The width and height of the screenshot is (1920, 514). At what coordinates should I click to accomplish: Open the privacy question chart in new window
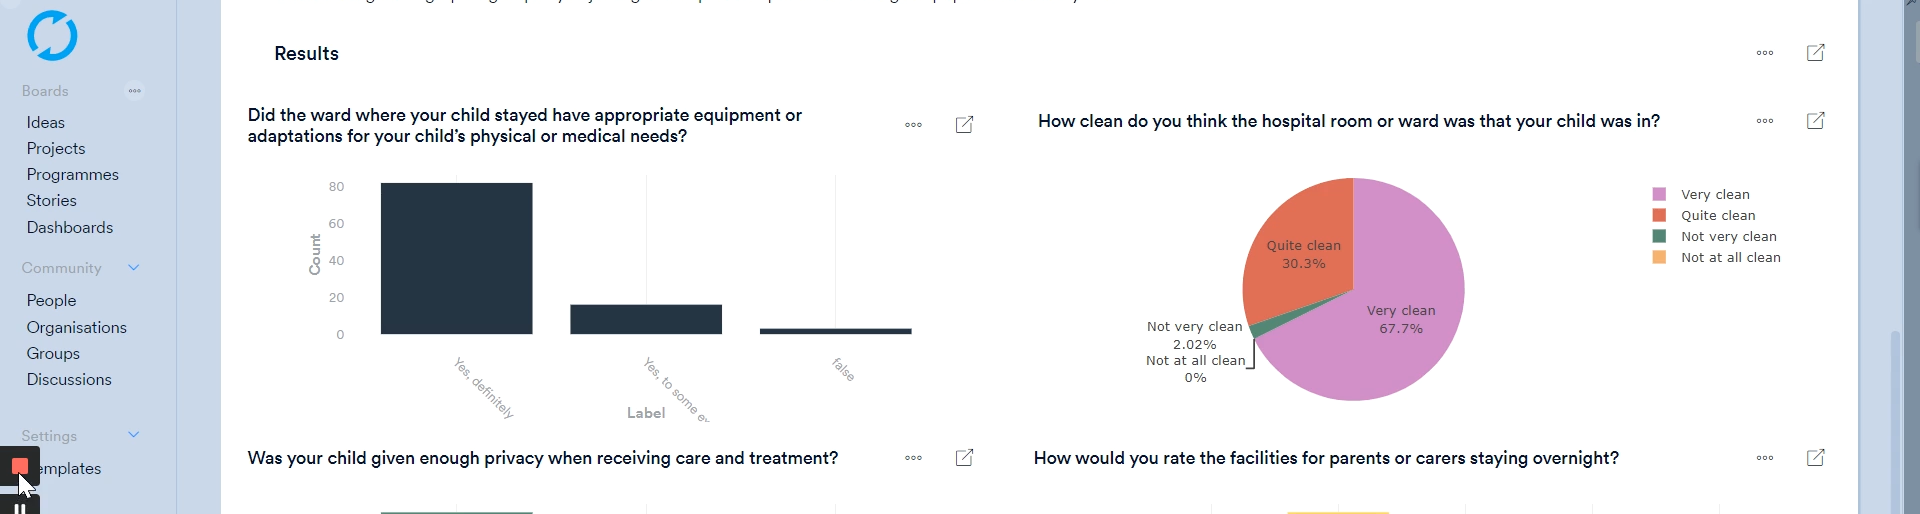tap(964, 458)
